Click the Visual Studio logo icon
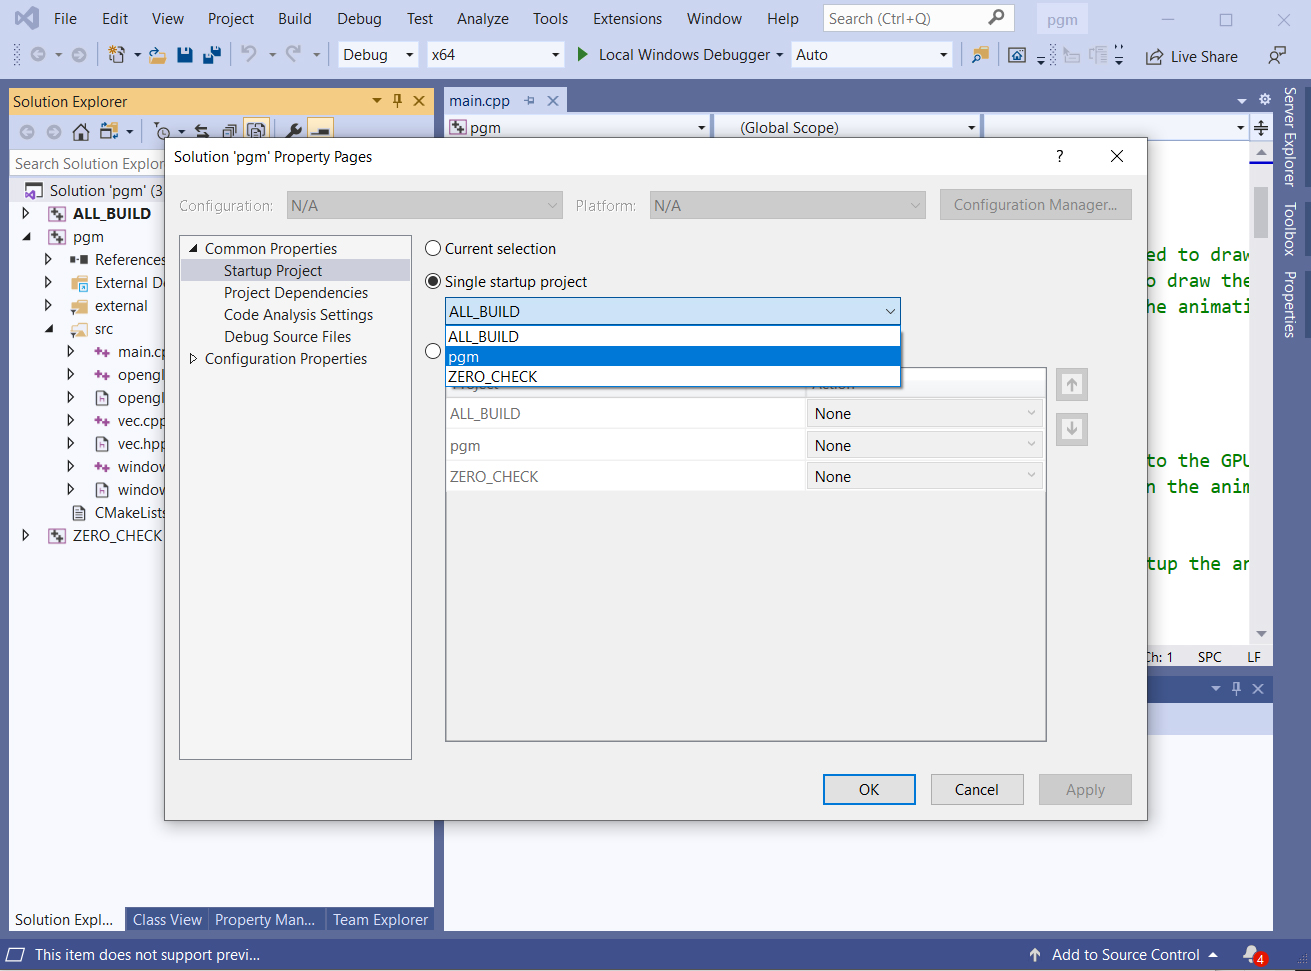The image size is (1311, 971). 27,18
